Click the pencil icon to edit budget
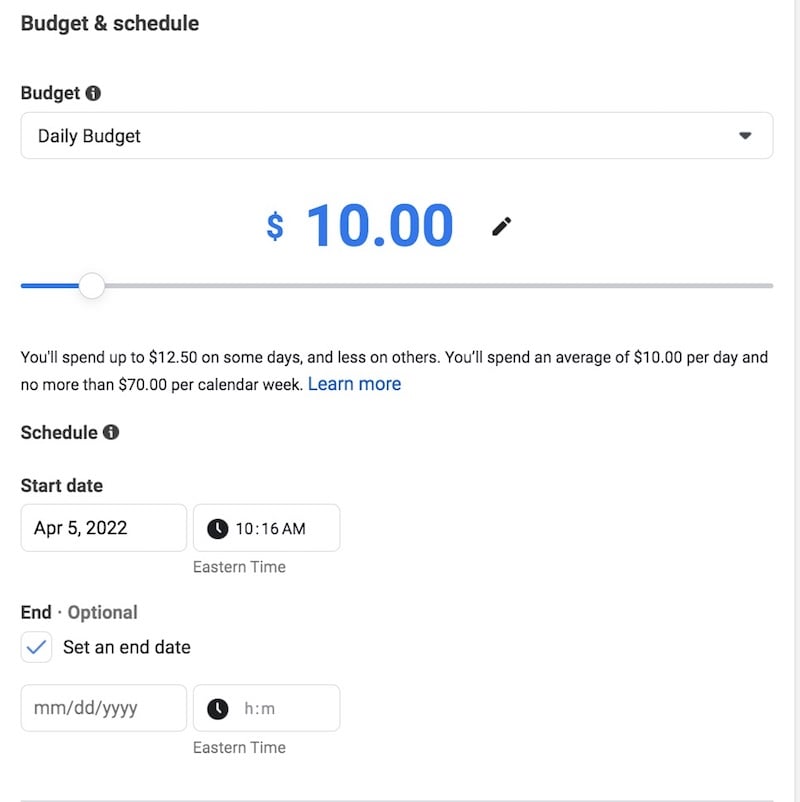This screenshot has width=800, height=802. pos(501,227)
